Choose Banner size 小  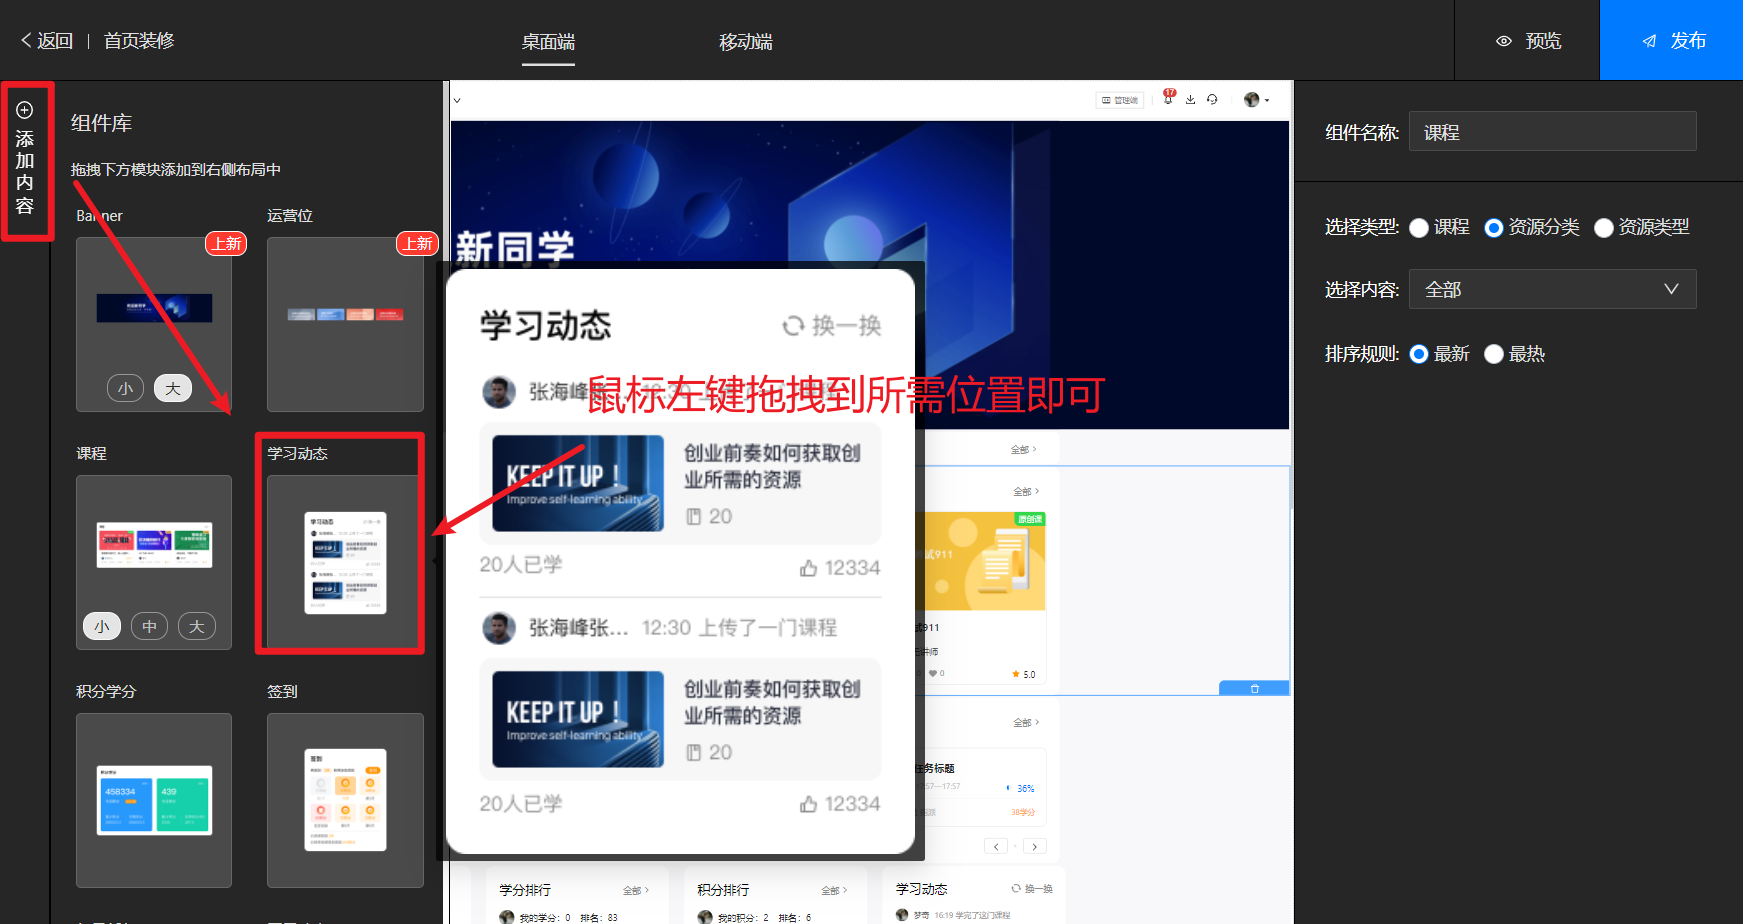tap(125, 388)
